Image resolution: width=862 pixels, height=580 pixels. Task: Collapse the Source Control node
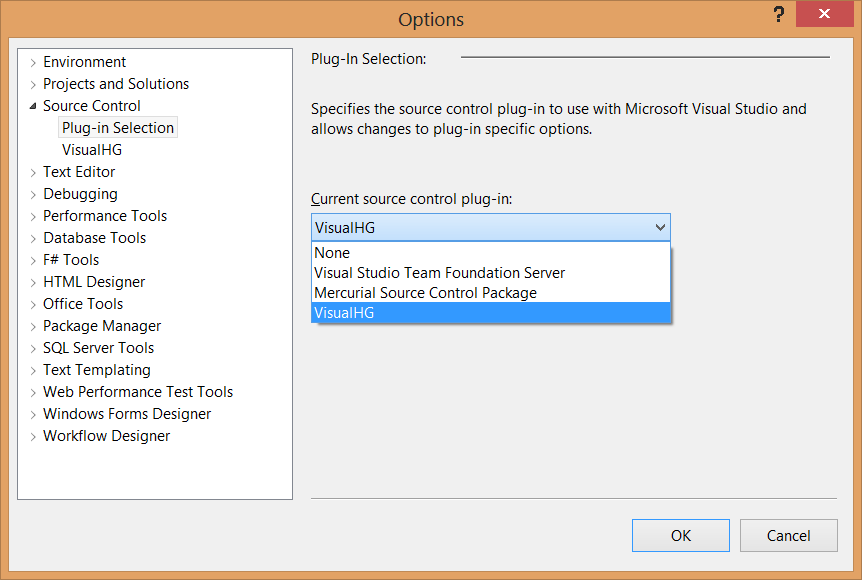pos(33,106)
